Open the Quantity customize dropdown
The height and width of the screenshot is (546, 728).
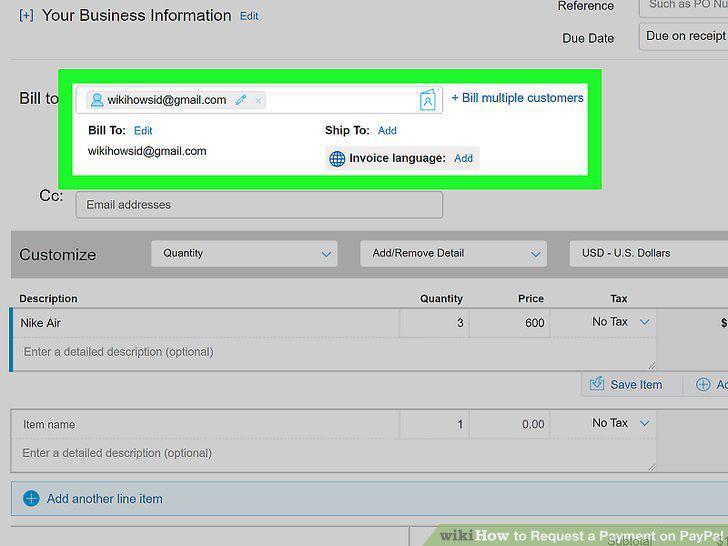tap(244, 254)
